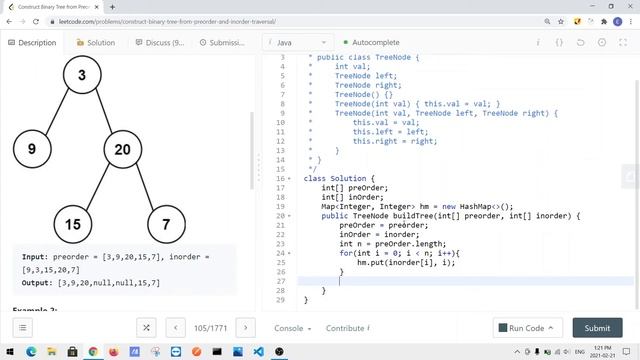
Task: Click the description panel scrollbar
Action: (252, 150)
